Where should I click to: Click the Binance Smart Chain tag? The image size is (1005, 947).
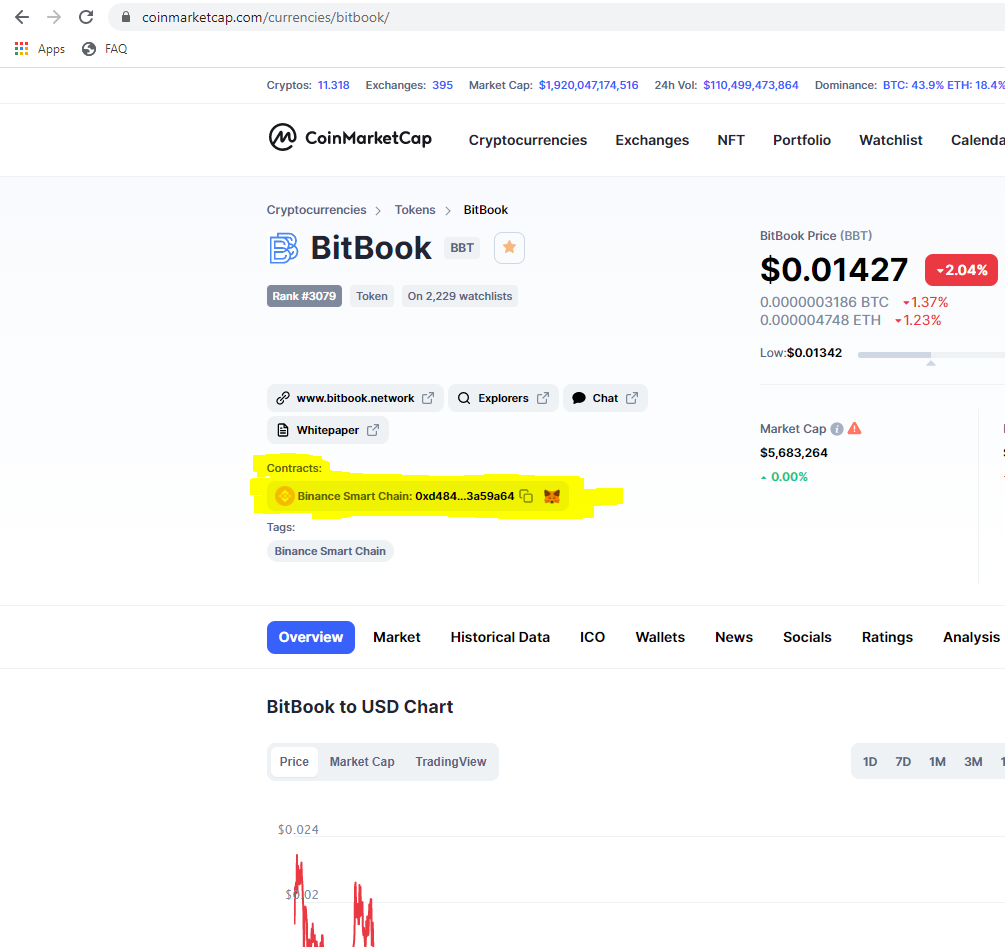[330, 551]
